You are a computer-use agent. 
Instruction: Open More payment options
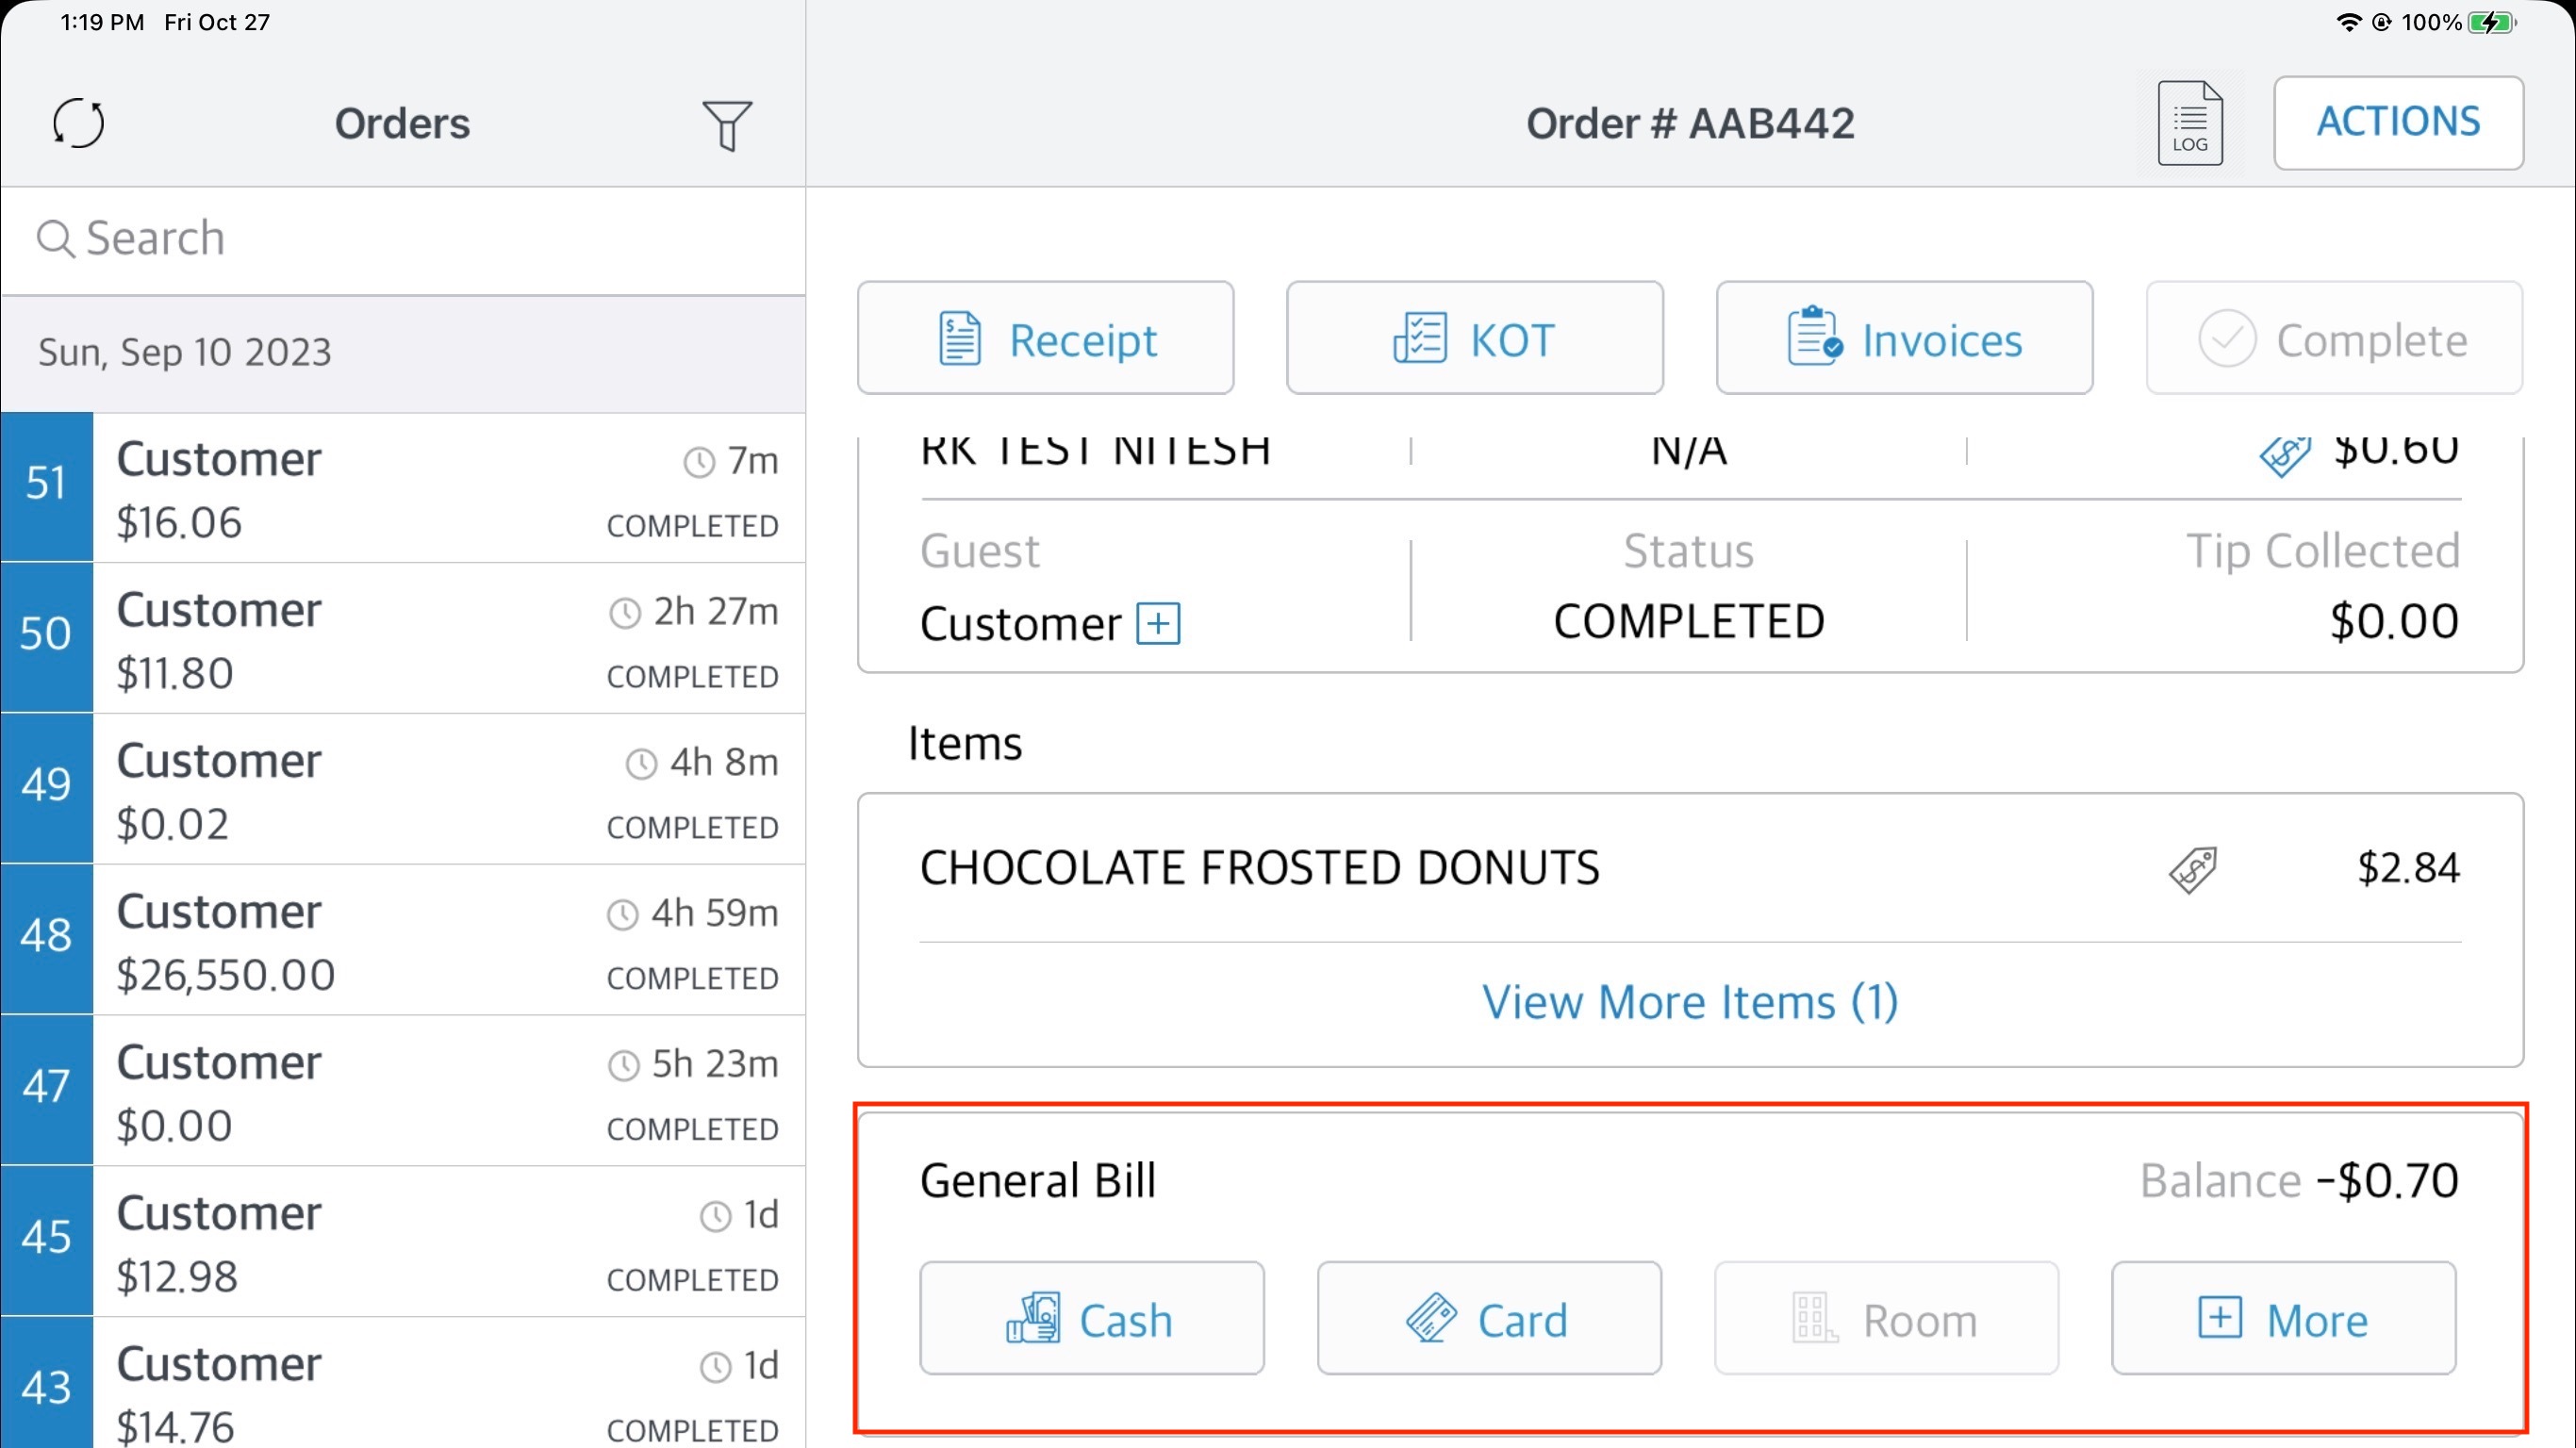(x=2283, y=1319)
